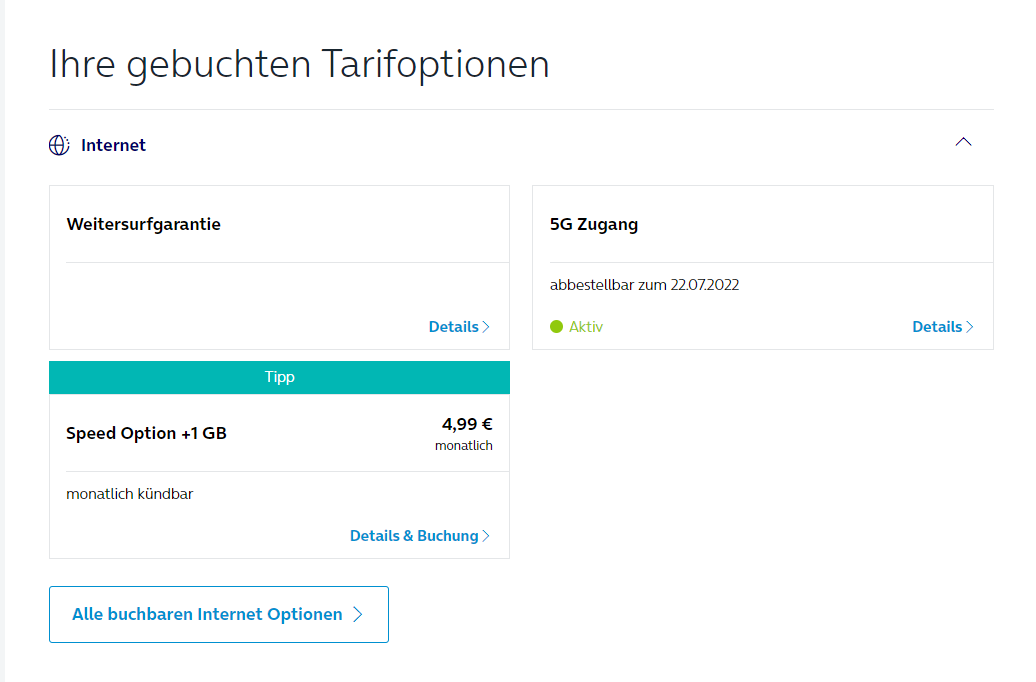Viewport: 1036px width, 682px height.
Task: Click the arrow icon next to Weitersurfgarantie Details
Action: [x=486, y=326]
